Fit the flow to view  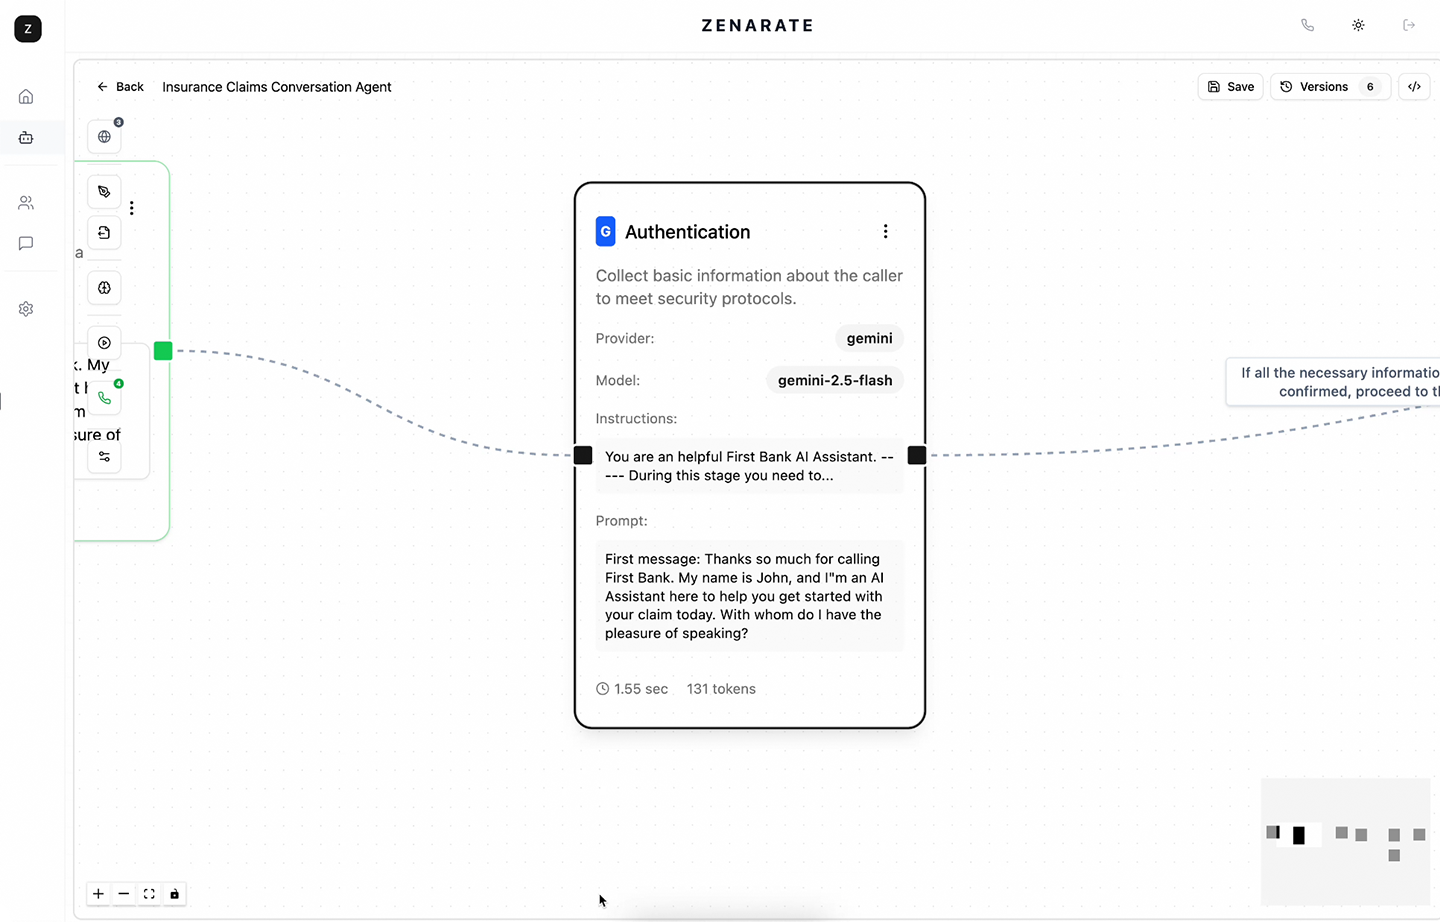[149, 894]
